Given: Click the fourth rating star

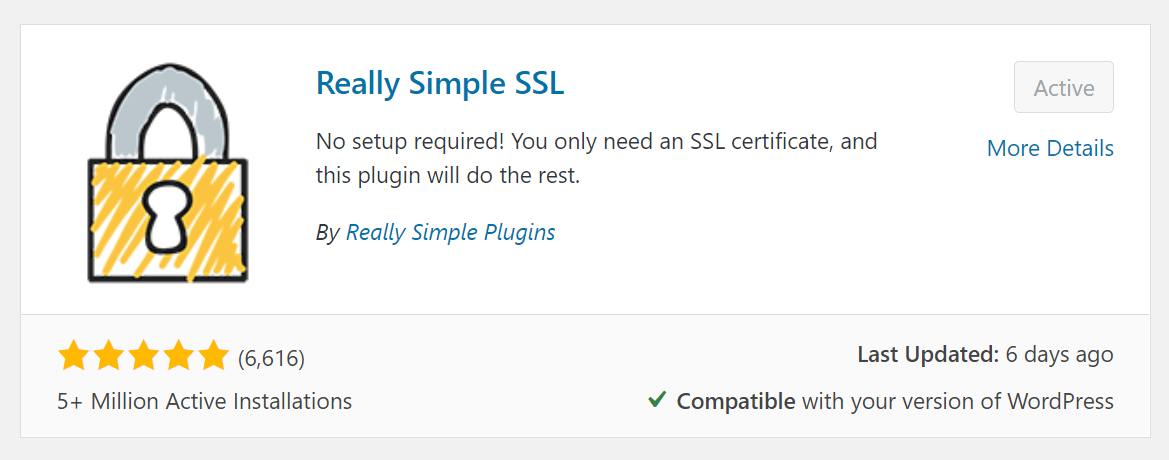Looking at the screenshot, I should tap(177, 356).
